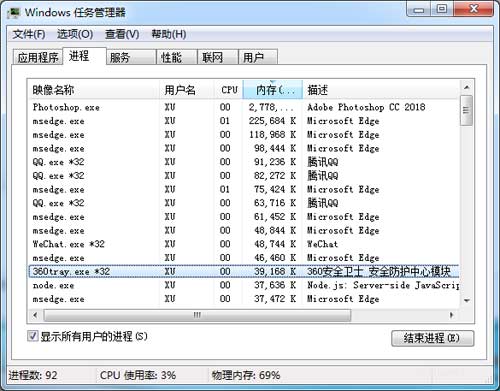Open the 帮助(H) menu
Screen dimensions: 500x391
[169, 34]
